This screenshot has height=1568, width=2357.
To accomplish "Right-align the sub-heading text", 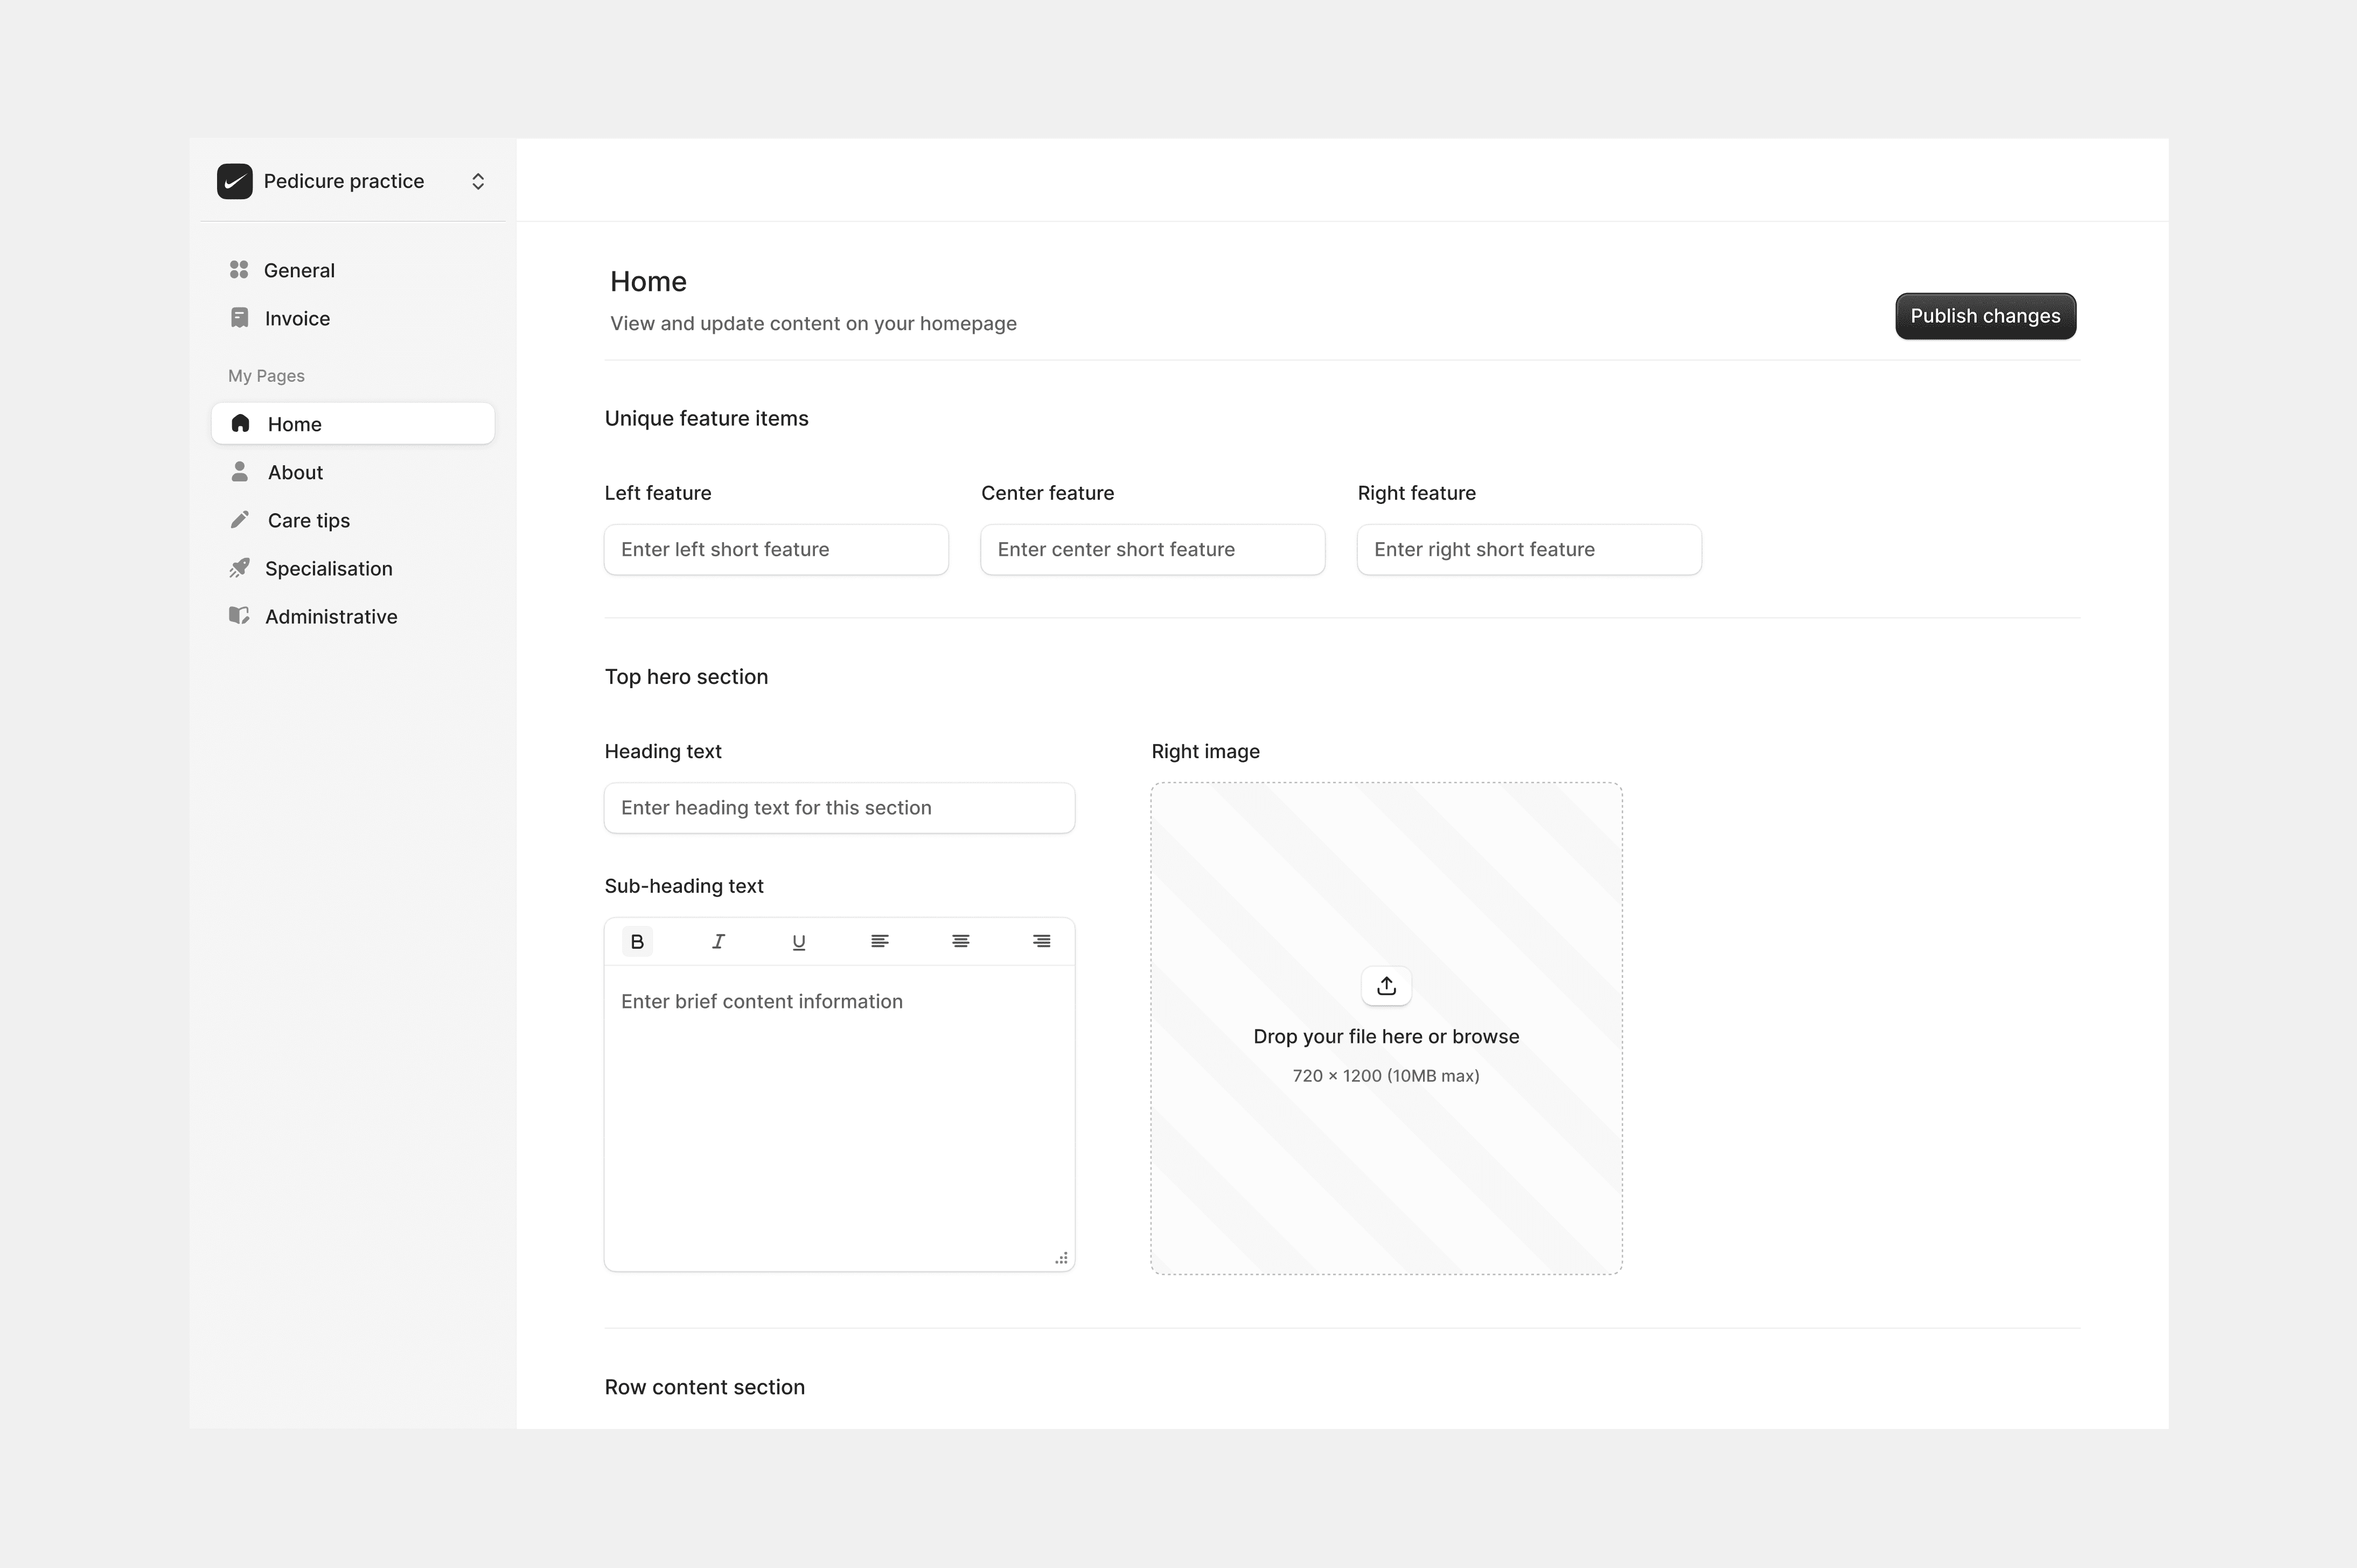I will [1041, 941].
